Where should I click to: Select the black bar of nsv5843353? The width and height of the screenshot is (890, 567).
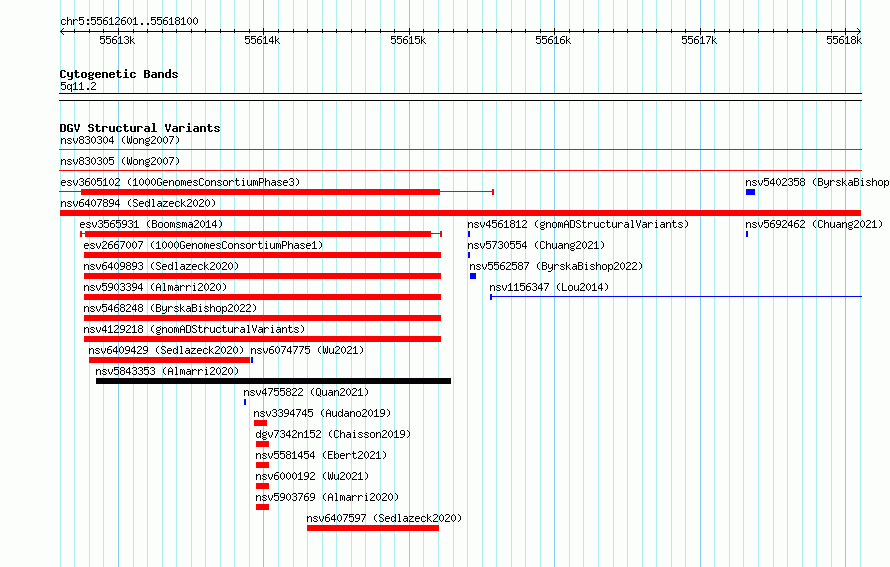pos(274,381)
